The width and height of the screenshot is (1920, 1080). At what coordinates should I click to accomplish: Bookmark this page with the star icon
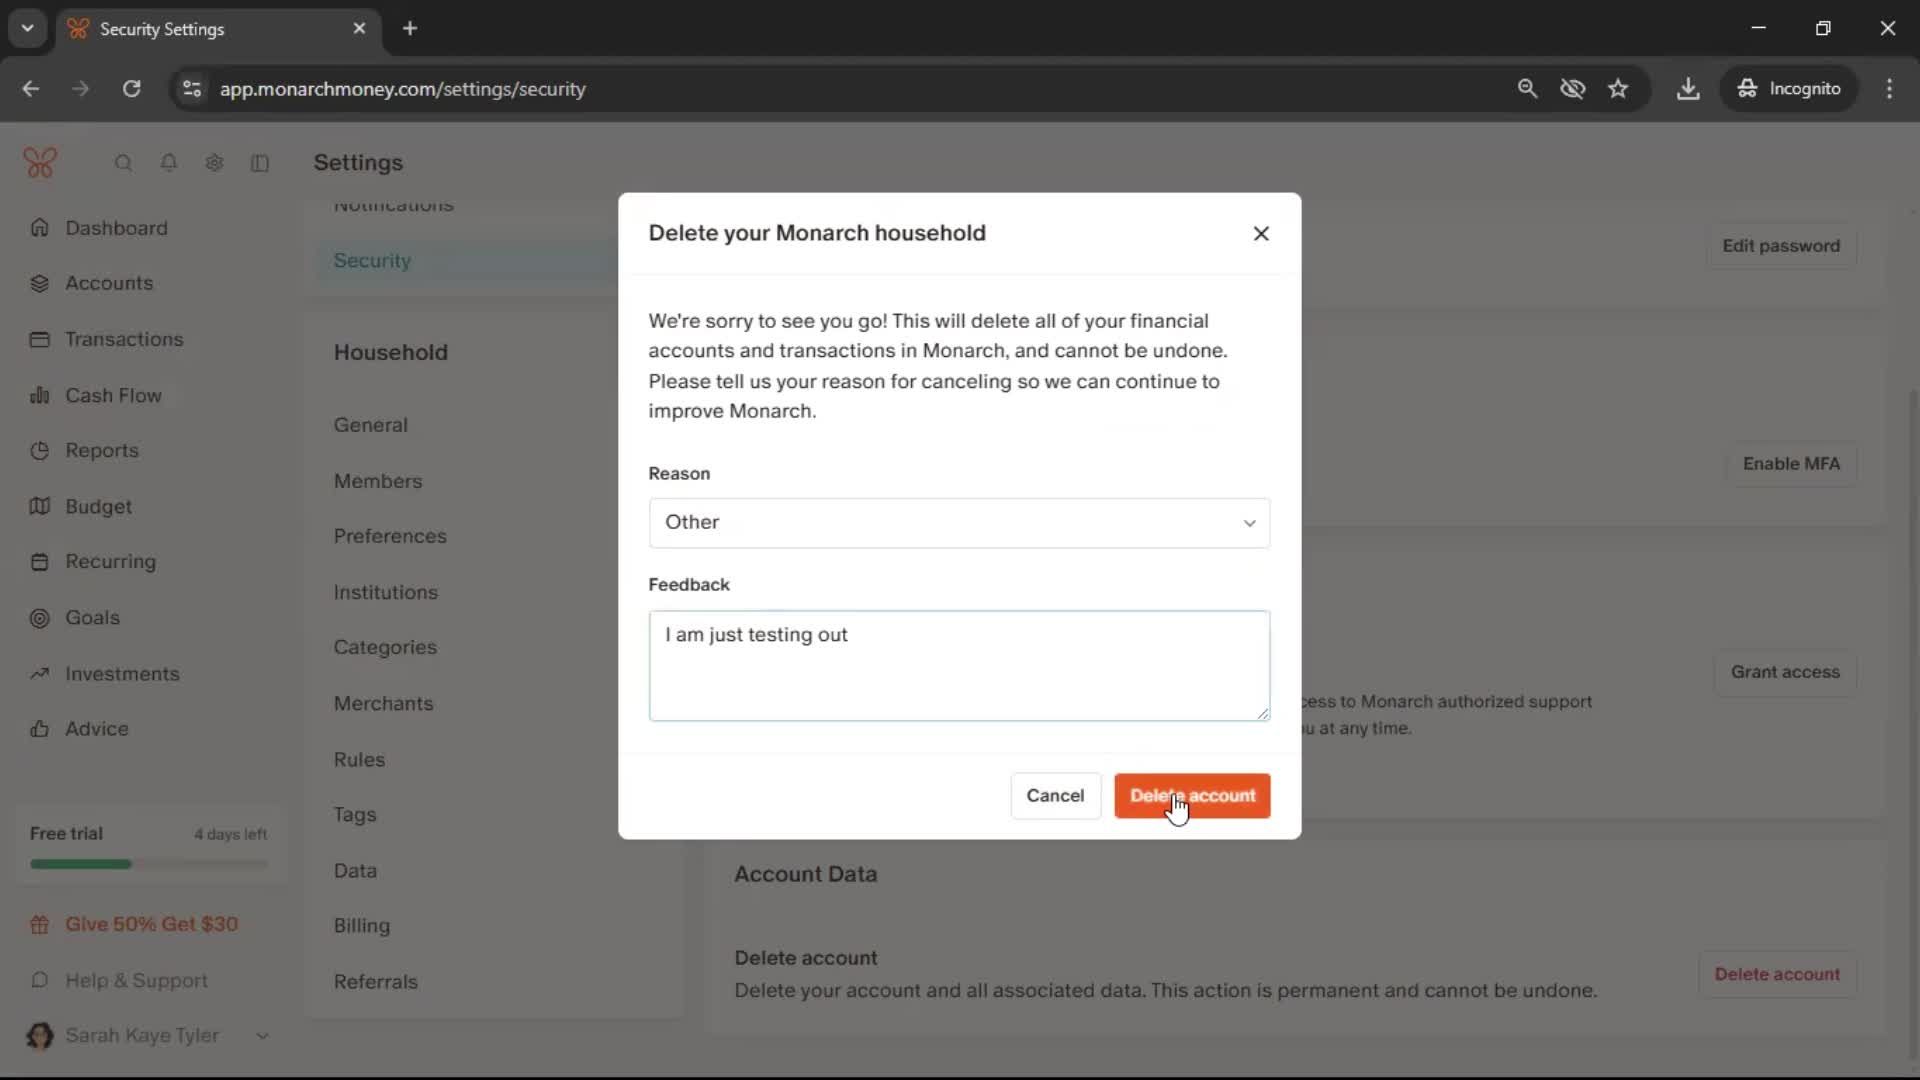[1618, 89]
